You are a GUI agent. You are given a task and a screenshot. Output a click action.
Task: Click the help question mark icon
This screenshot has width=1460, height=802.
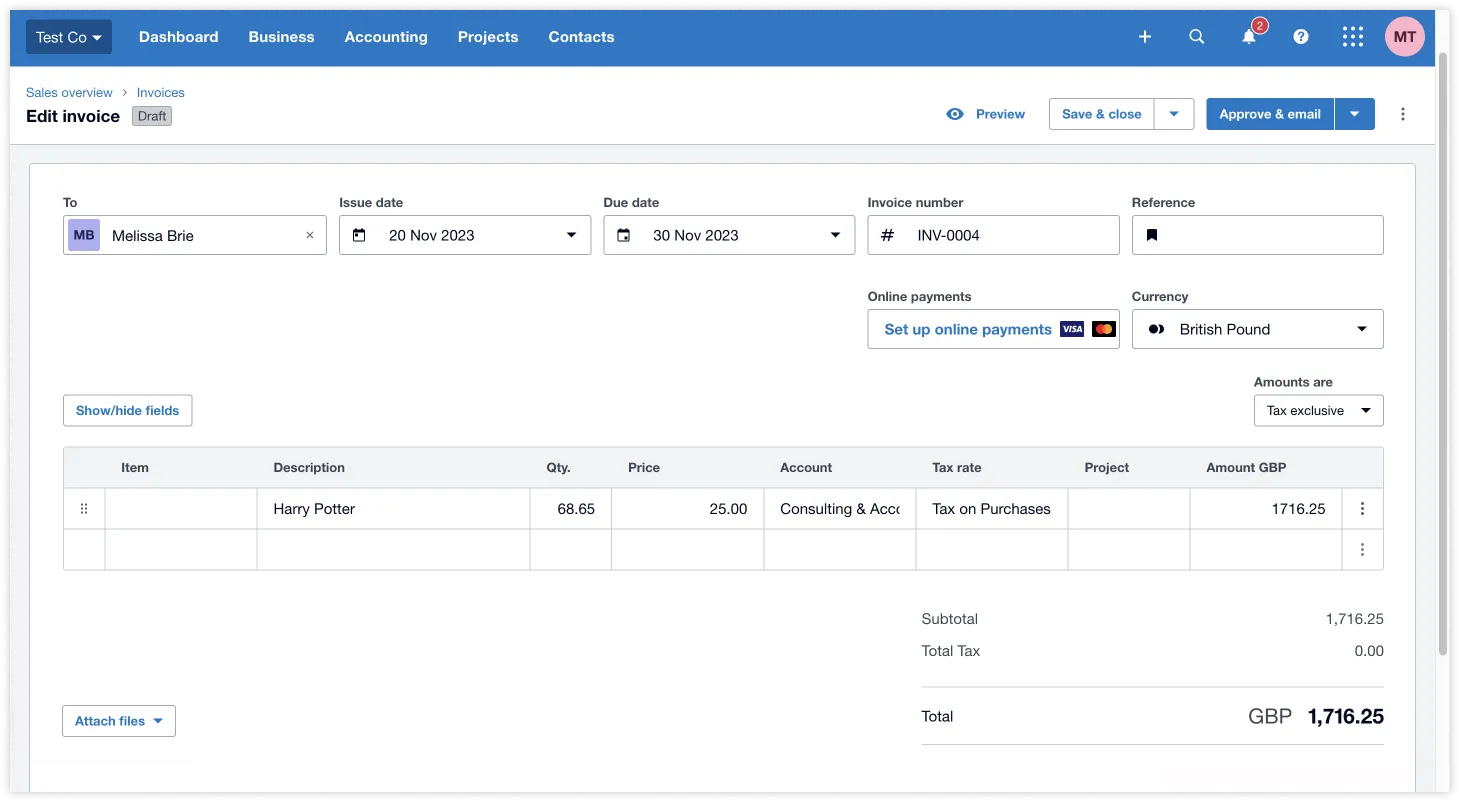coord(1301,37)
